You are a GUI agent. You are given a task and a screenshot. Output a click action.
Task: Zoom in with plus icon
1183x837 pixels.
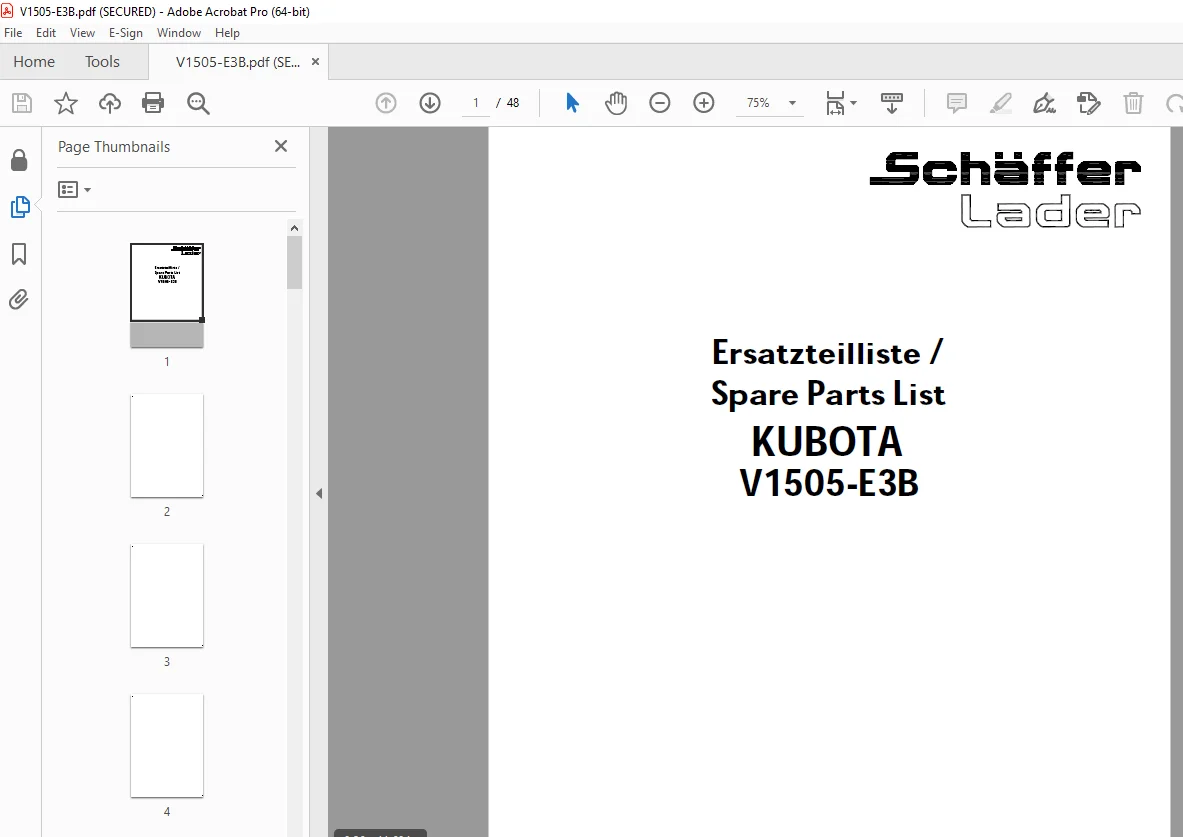point(704,103)
